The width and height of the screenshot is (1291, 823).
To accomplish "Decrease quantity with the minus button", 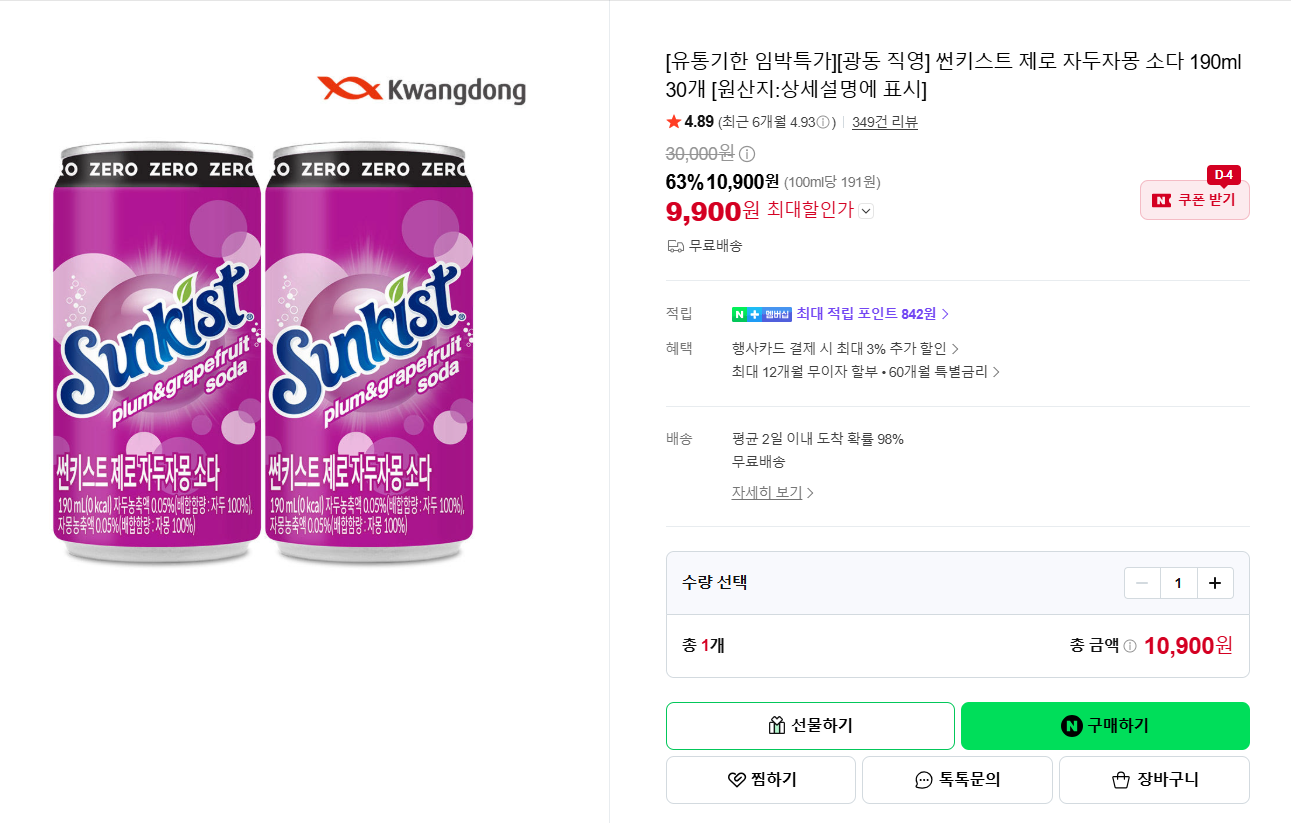I will coord(1142,583).
